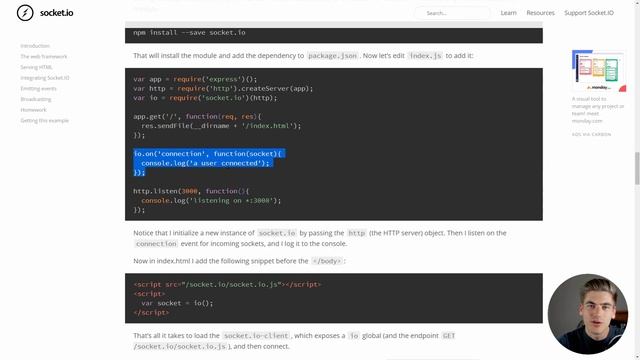Screen dimensions: 640x360
Task: Click the http.listen(3000 code line
Action: (x=191, y=191)
